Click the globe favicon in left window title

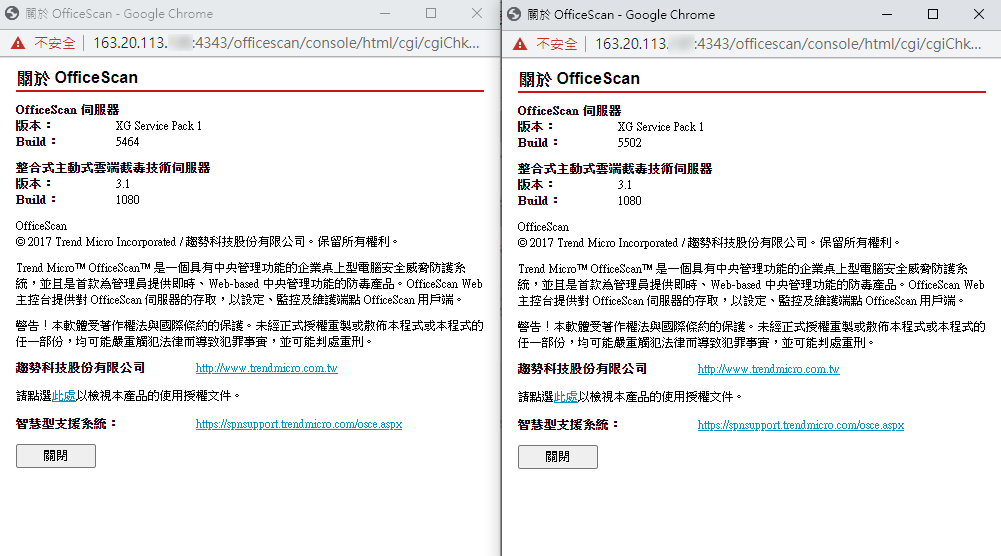click(x=11, y=13)
